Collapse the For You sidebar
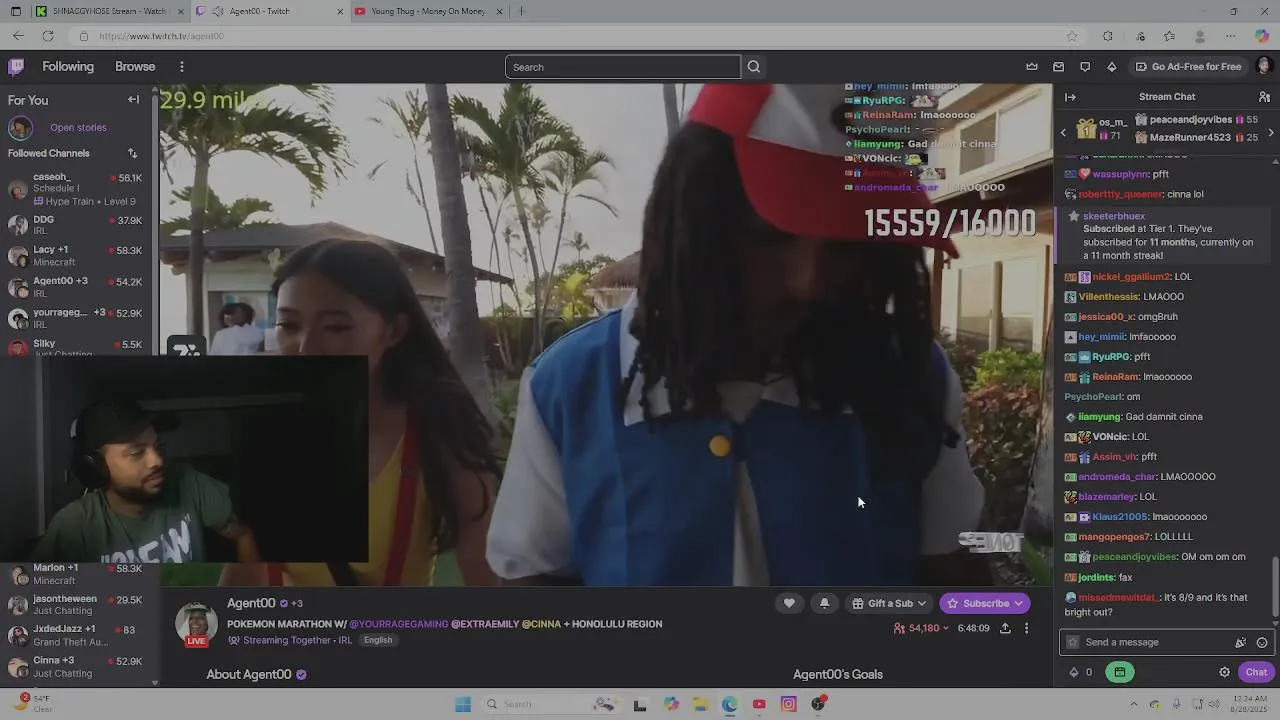This screenshot has height=720, width=1280. point(133,100)
